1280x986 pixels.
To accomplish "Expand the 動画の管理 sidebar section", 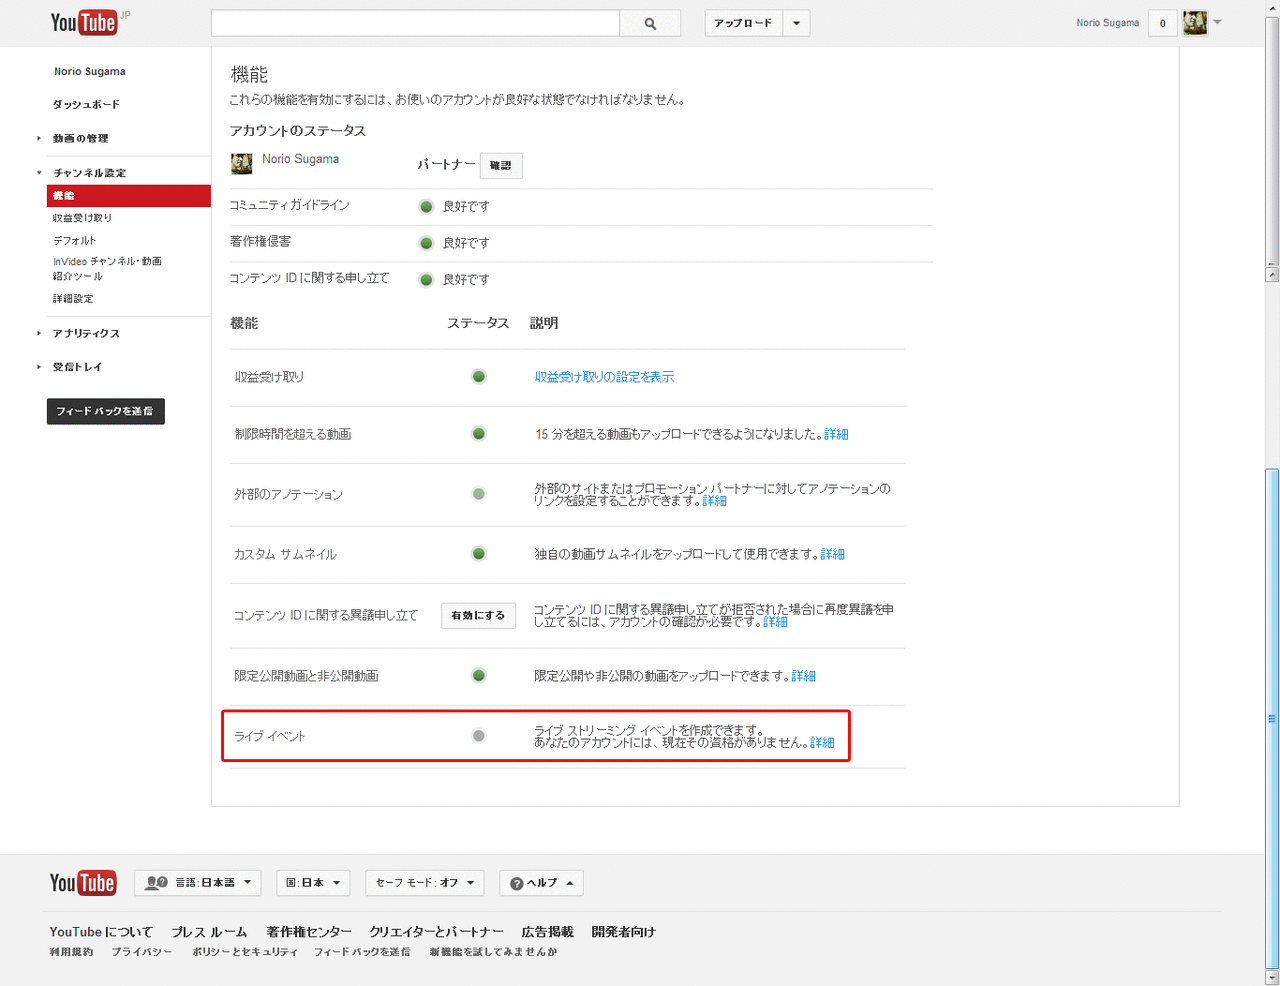I will pyautogui.click(x=80, y=138).
